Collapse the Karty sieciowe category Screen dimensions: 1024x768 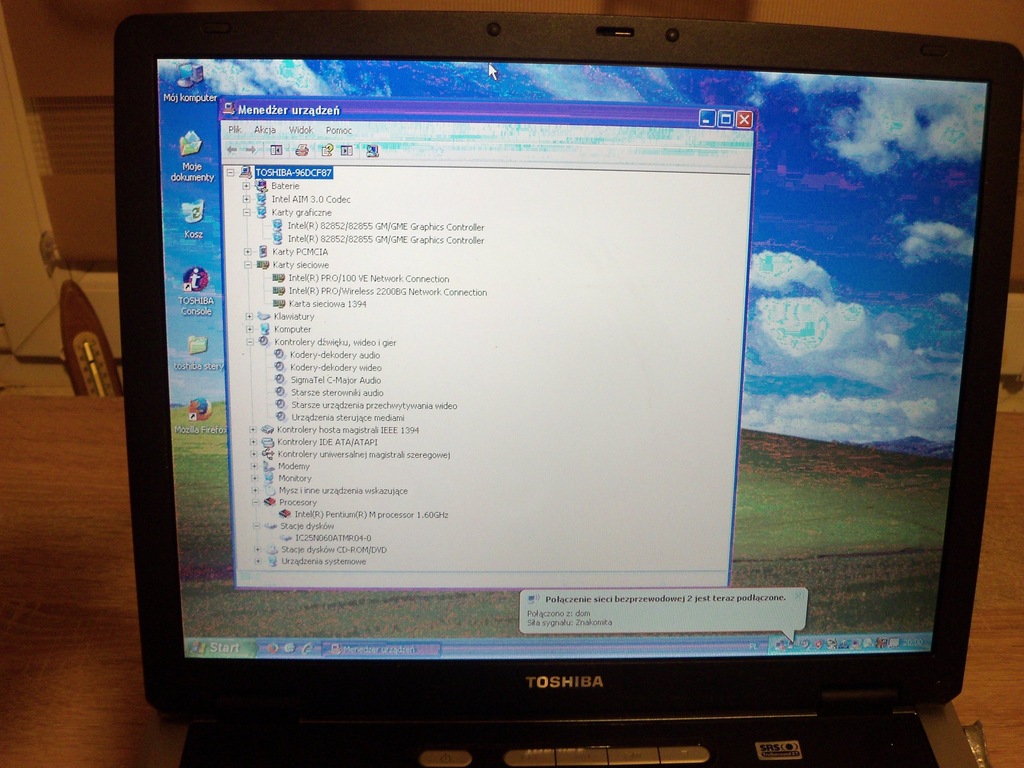coord(248,264)
